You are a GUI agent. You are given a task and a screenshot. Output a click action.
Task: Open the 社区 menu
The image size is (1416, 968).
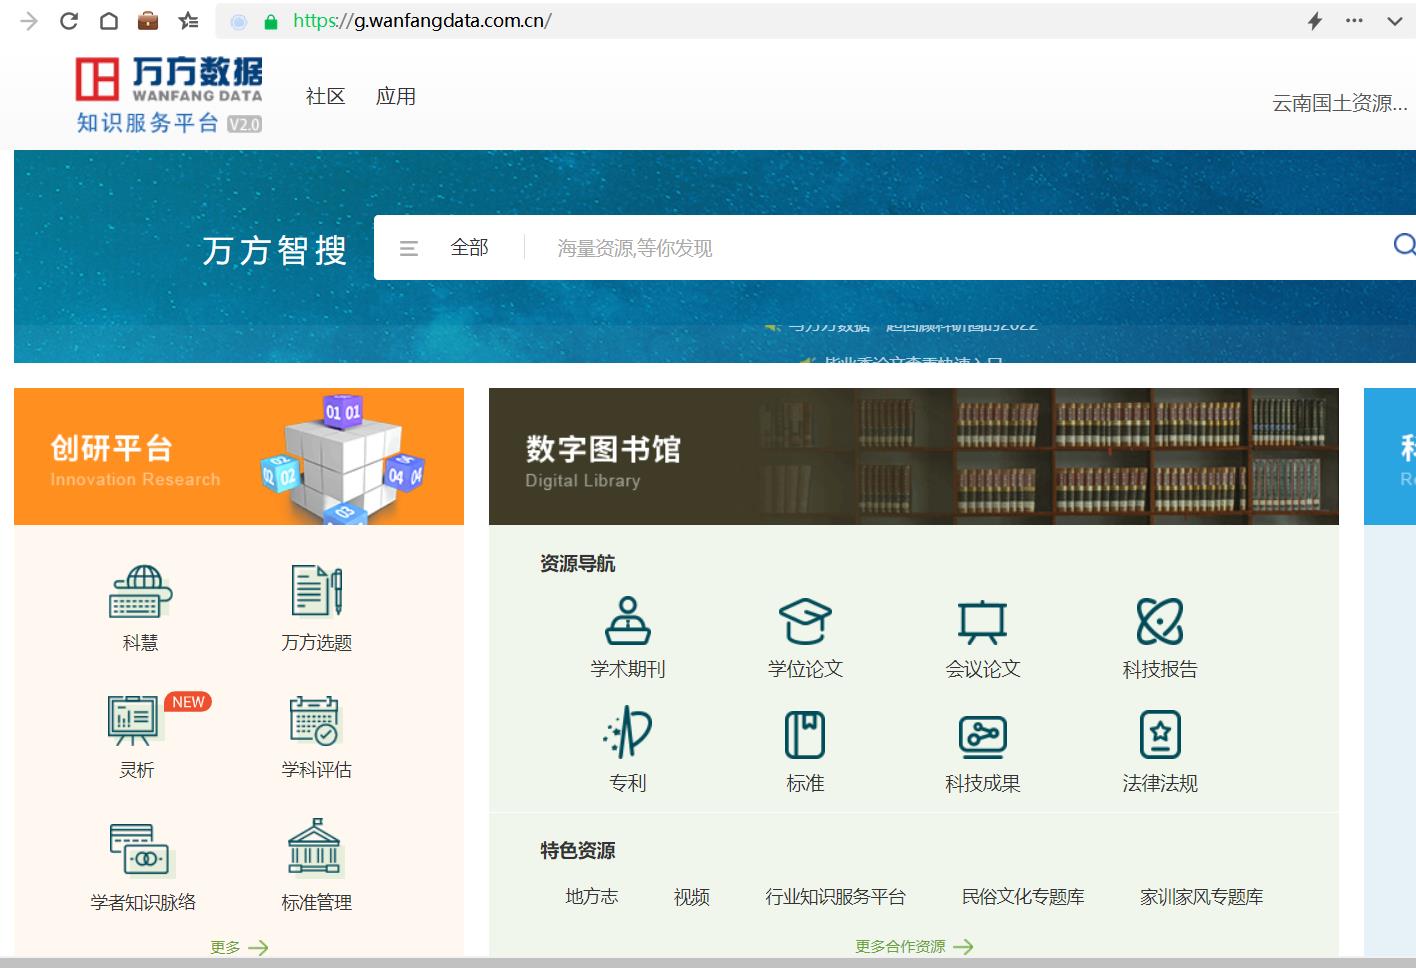(x=325, y=96)
